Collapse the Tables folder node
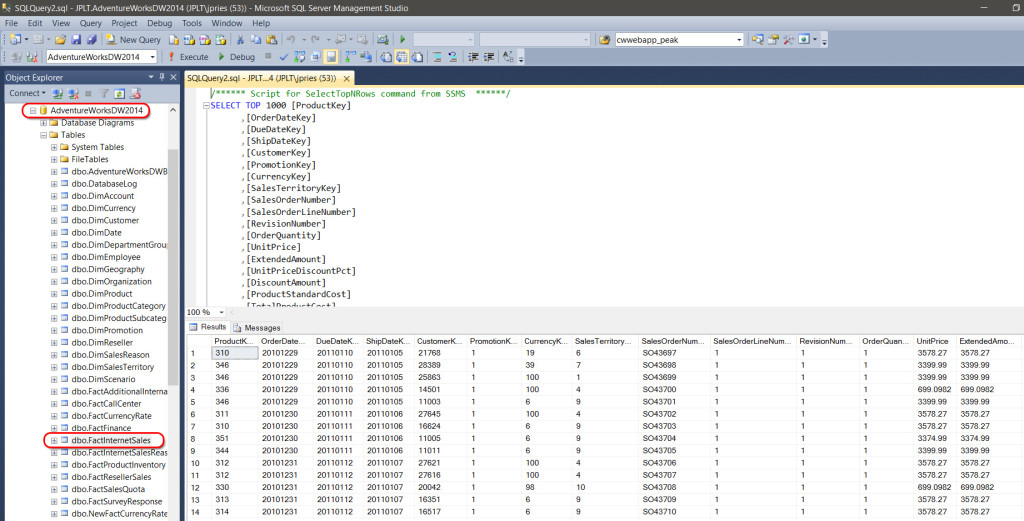This screenshot has height=521, width=1024. click(x=43, y=135)
